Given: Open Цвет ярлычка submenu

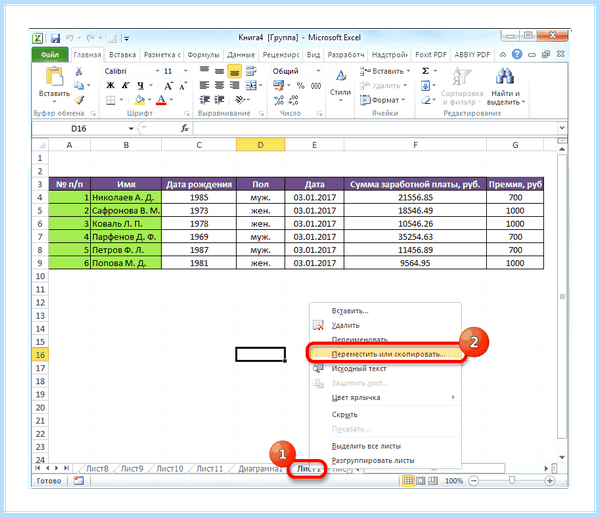Looking at the screenshot, I should 385,398.
